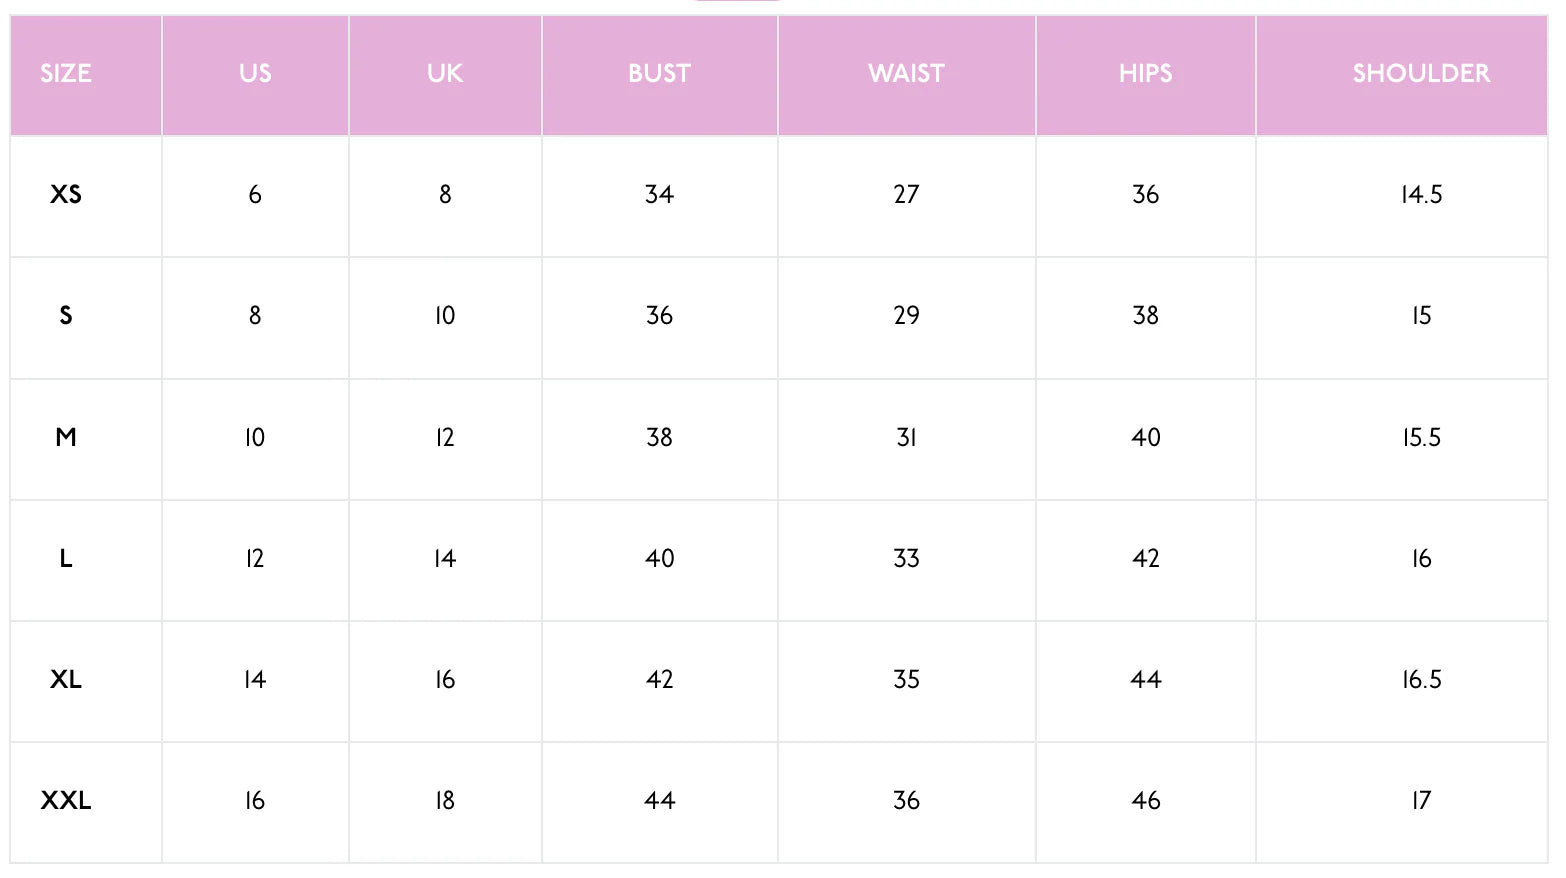Select the SHOULDER column header
This screenshot has width=1566, height=878.
(1421, 73)
